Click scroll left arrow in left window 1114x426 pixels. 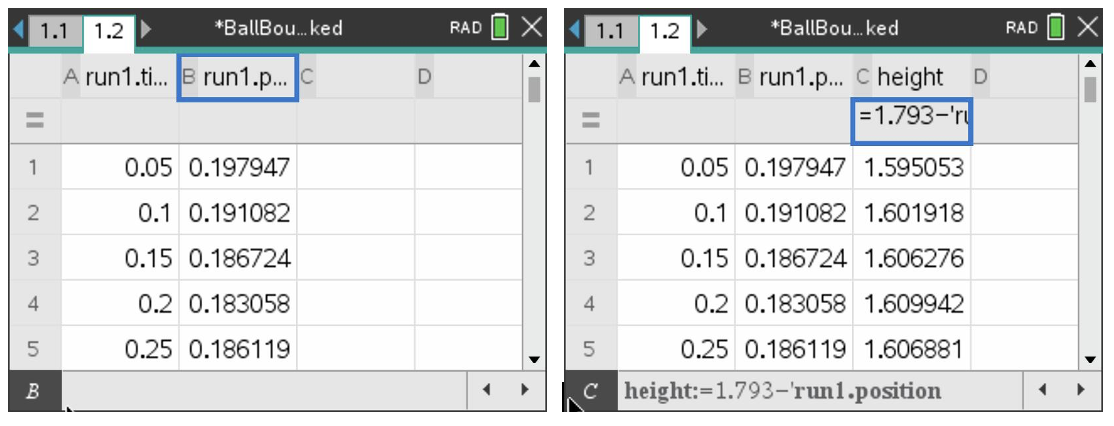486,389
